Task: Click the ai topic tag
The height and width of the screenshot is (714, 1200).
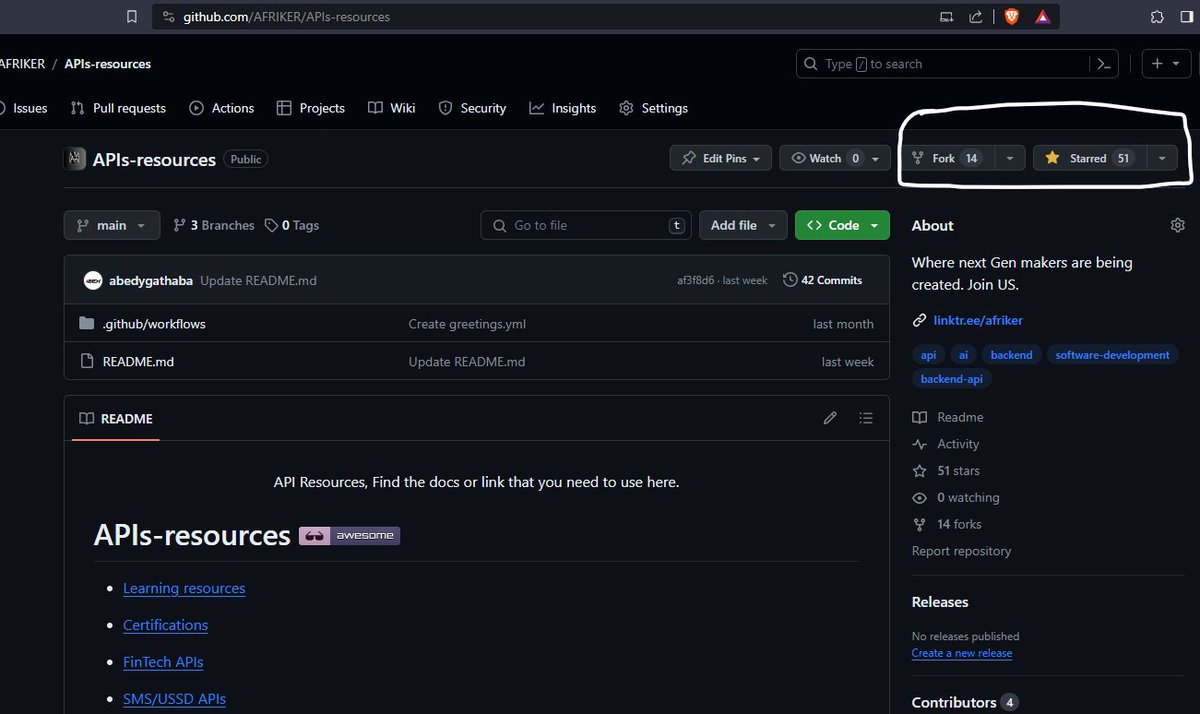Action: pos(963,355)
